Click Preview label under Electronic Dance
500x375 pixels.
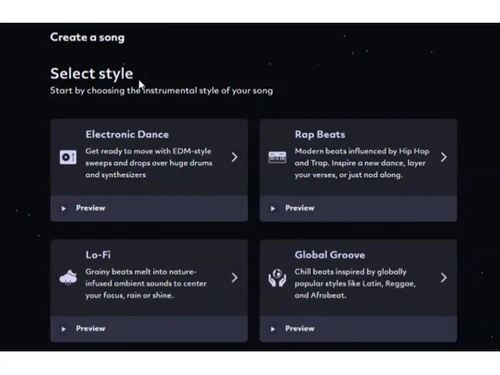coord(90,208)
